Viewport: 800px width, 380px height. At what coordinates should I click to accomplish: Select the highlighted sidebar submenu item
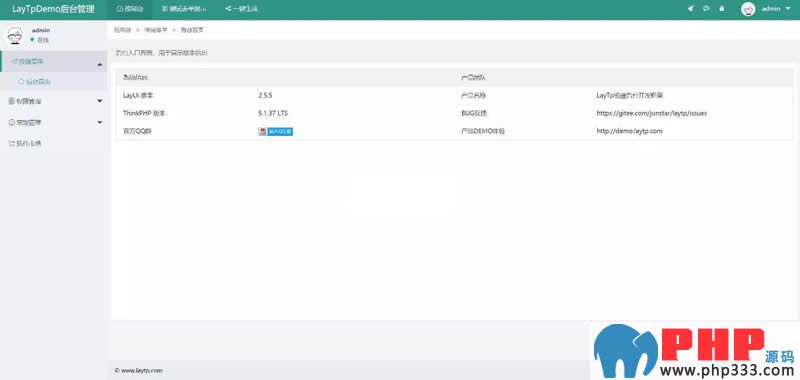coord(54,82)
